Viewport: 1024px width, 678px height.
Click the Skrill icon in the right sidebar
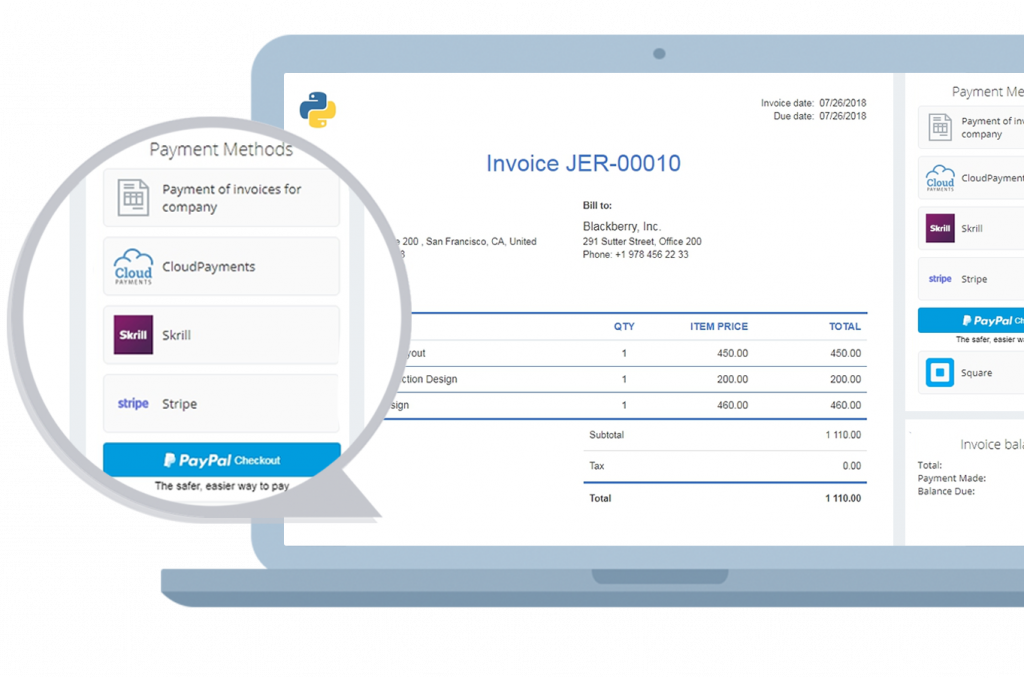[940, 228]
